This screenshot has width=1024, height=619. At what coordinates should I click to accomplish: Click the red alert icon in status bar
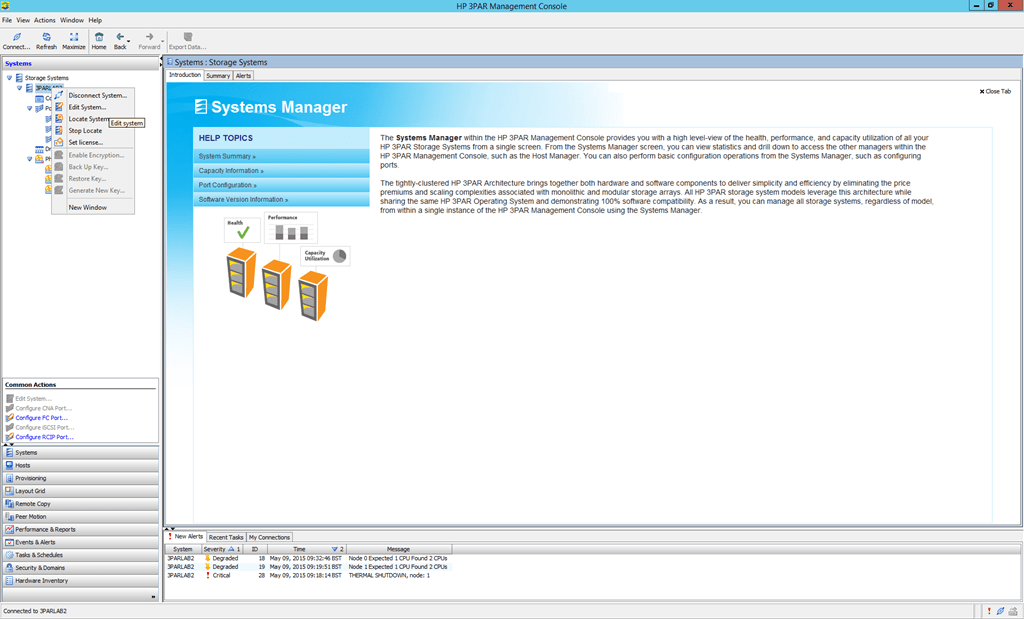[x=989, y=611]
